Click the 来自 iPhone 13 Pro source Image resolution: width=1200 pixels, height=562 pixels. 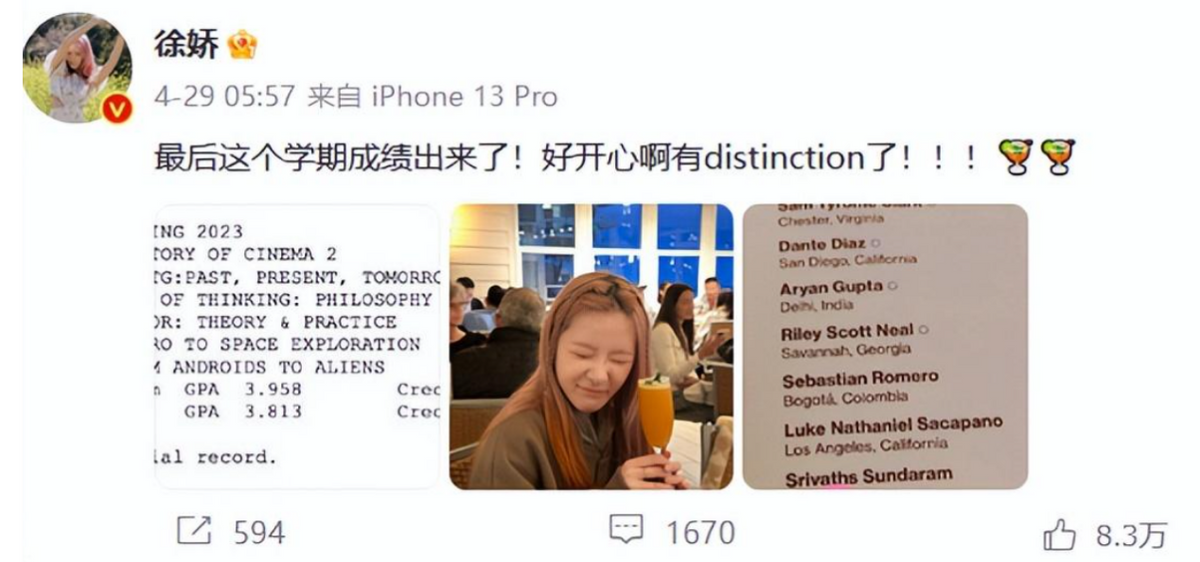tap(432, 97)
